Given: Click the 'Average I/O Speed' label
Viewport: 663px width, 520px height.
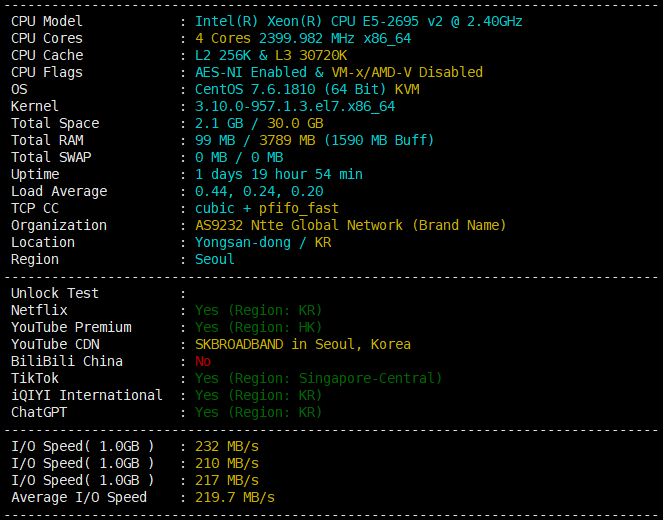Looking at the screenshot, I should coord(79,497).
